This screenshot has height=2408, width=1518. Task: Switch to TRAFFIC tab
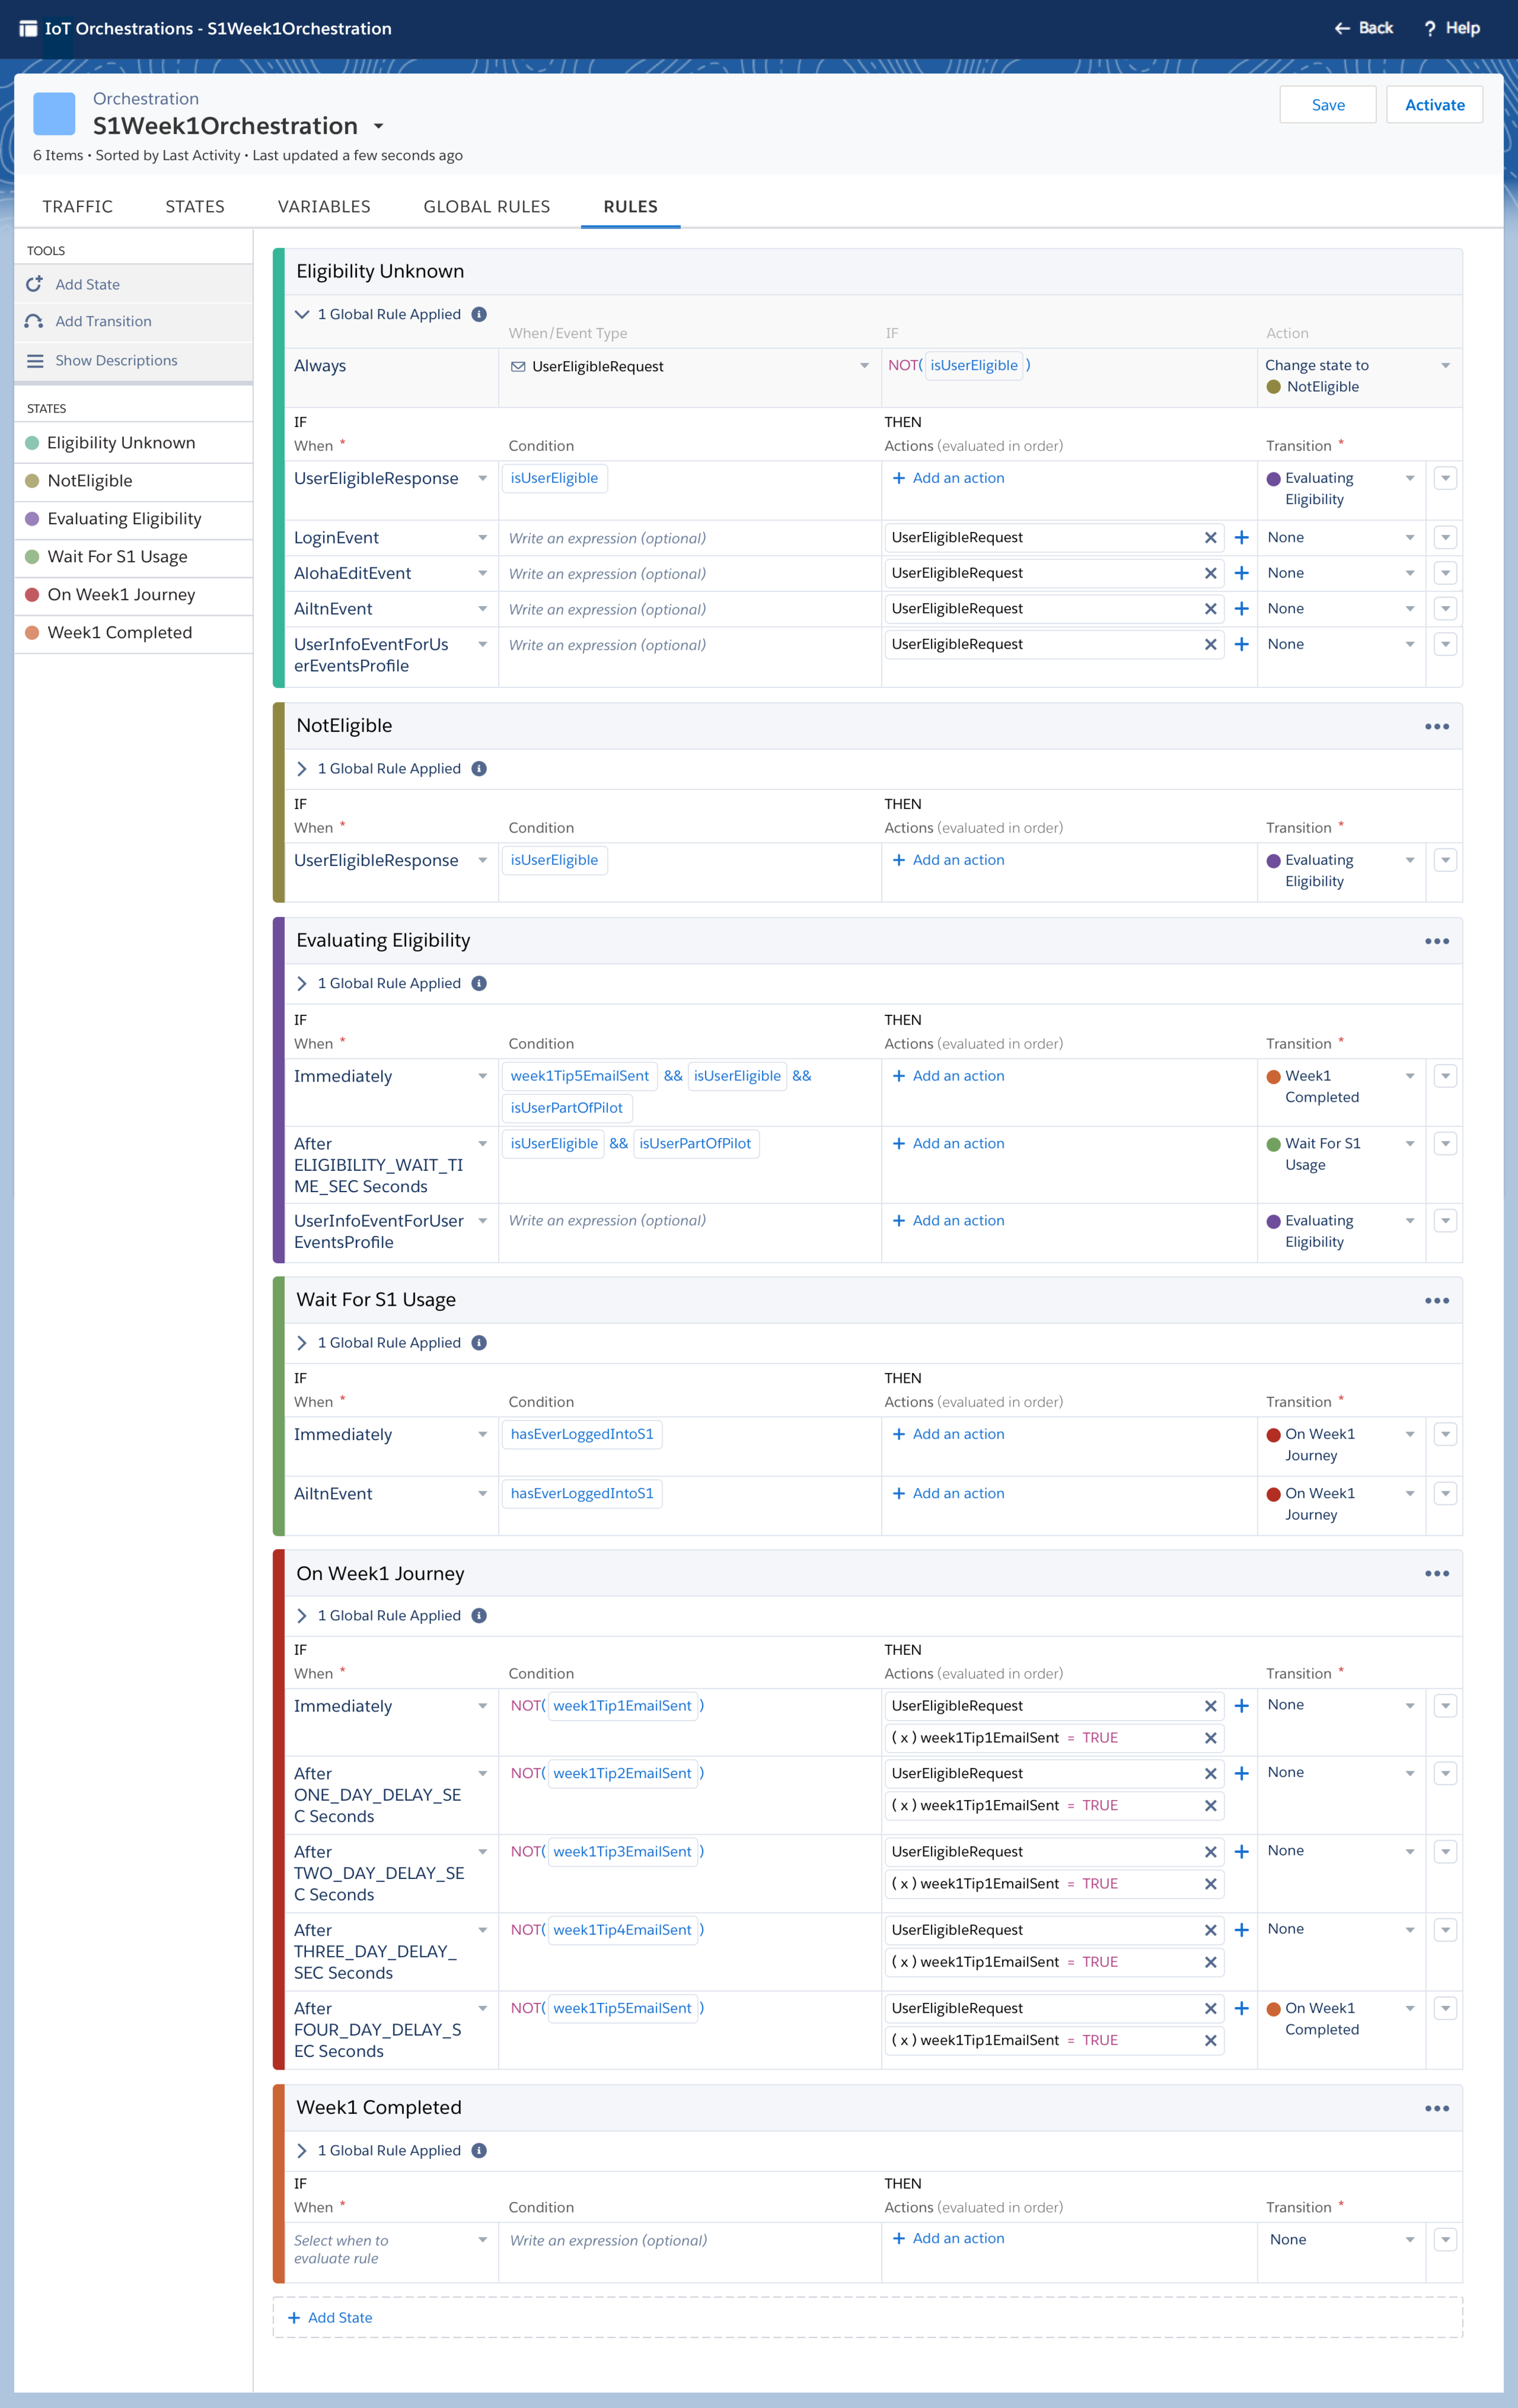pos(77,206)
